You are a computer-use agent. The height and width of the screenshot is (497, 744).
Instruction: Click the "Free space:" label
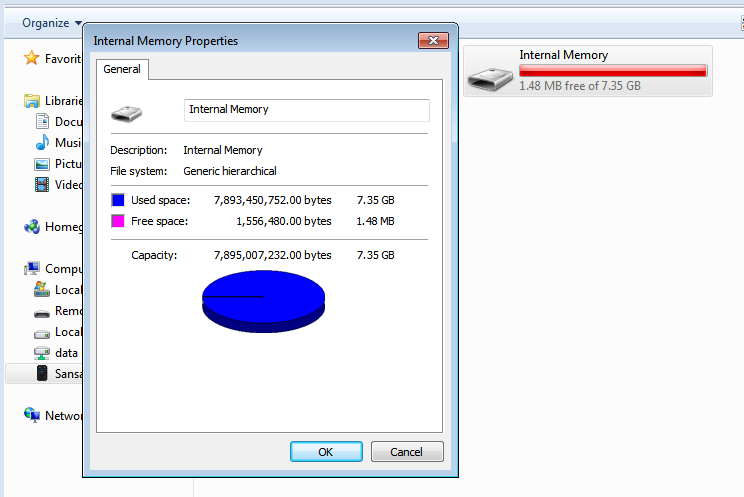pyautogui.click(x=159, y=221)
